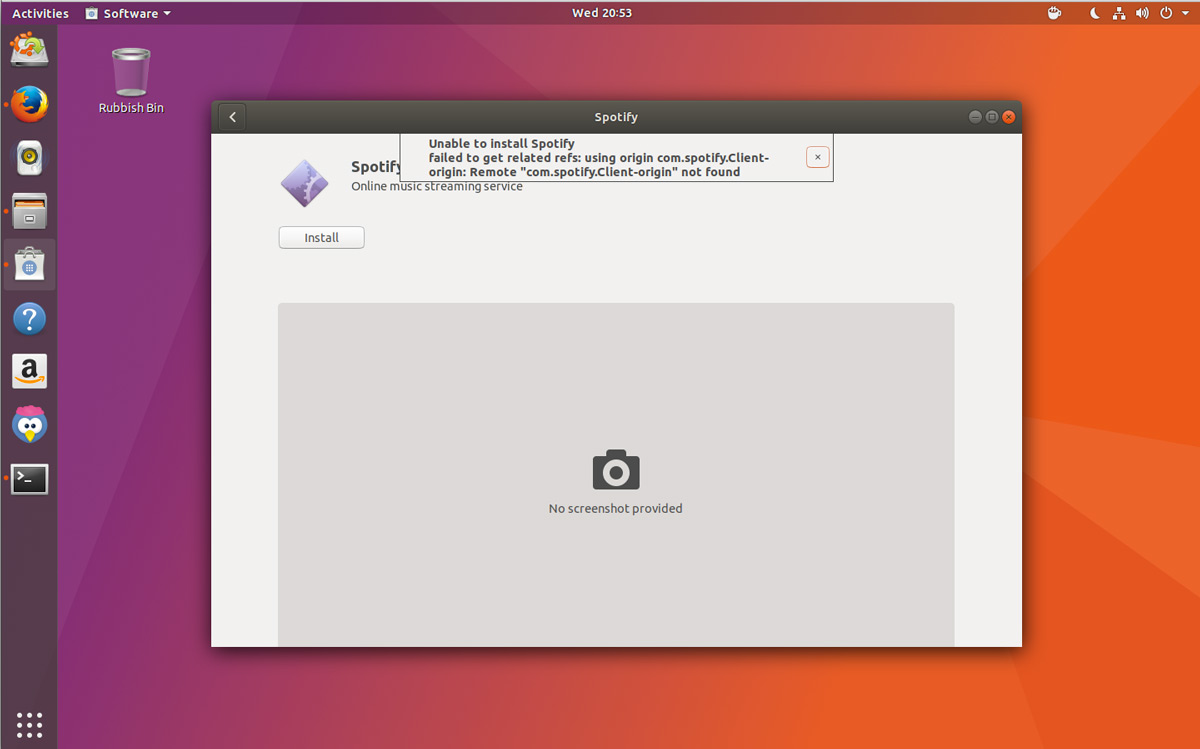The width and height of the screenshot is (1200, 749).
Task: Show Applications grid at dock bottom
Action: (x=29, y=724)
